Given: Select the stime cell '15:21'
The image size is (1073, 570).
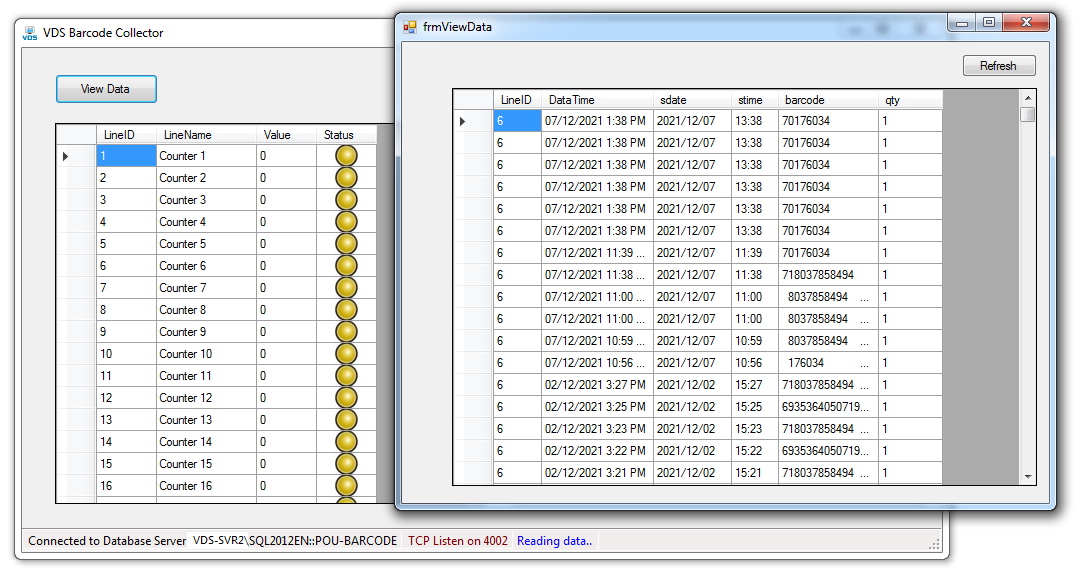Looking at the screenshot, I should (755, 473).
